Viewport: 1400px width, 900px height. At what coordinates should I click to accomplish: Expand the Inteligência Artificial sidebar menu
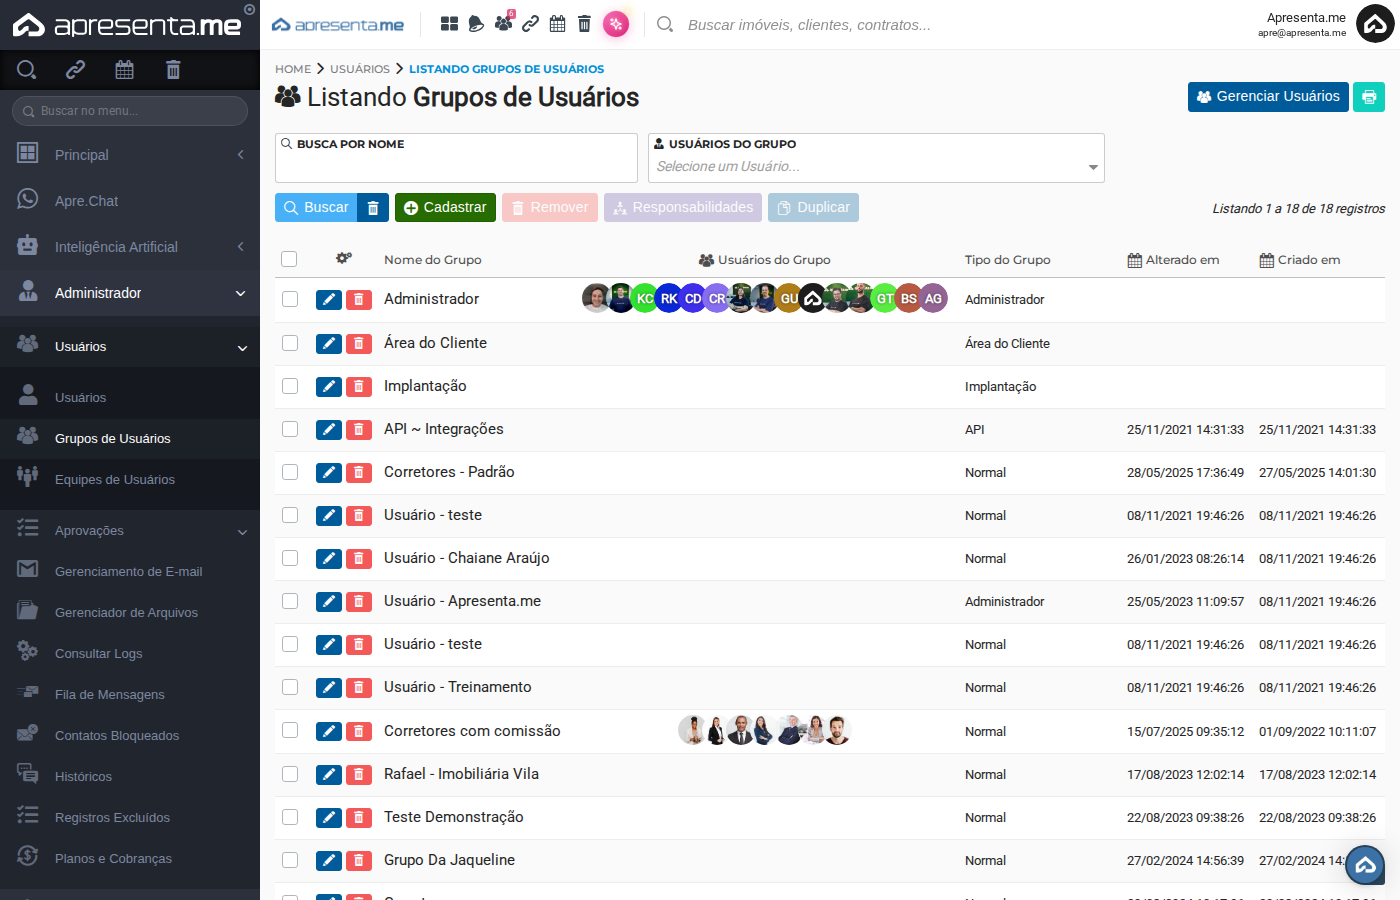tap(130, 247)
